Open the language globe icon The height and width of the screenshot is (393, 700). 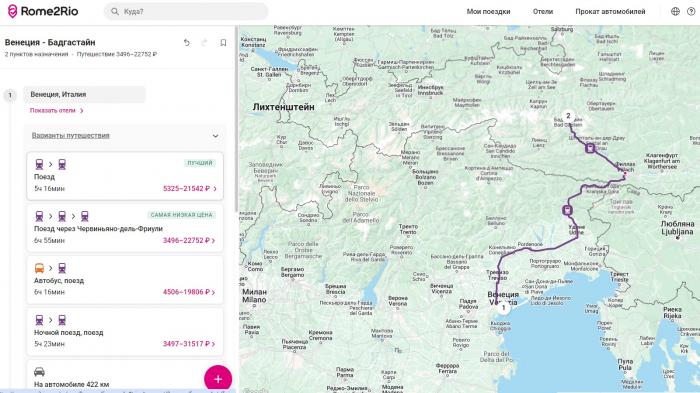(x=675, y=12)
